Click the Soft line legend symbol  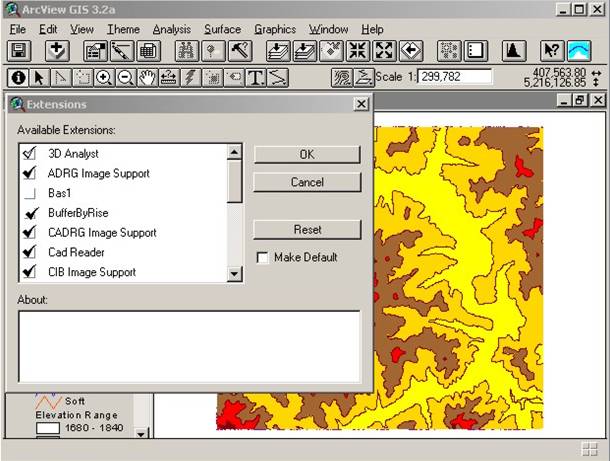48,402
